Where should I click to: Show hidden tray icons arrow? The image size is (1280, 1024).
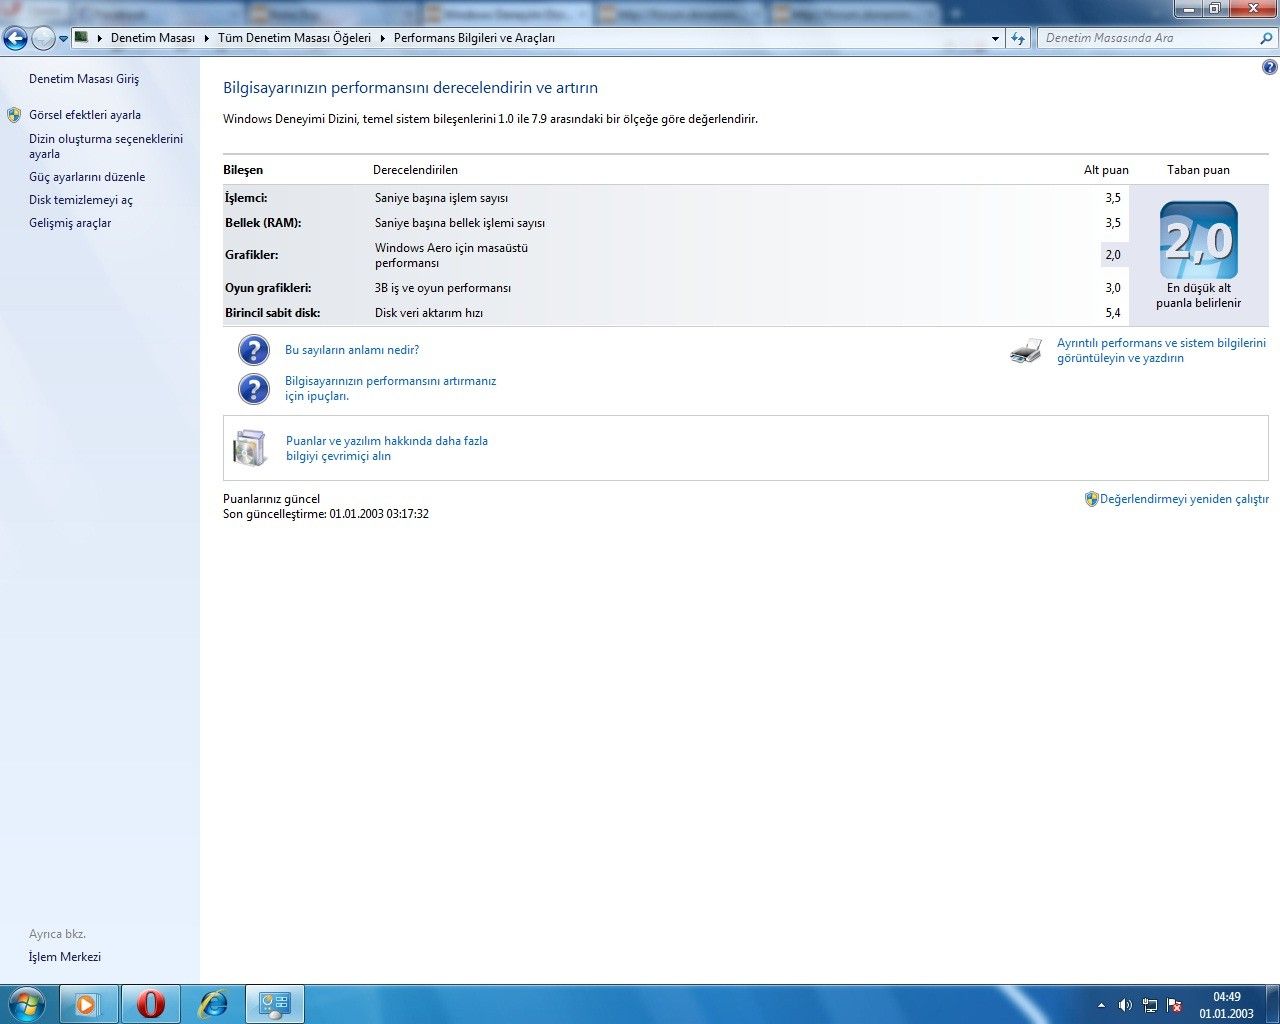click(1101, 1005)
